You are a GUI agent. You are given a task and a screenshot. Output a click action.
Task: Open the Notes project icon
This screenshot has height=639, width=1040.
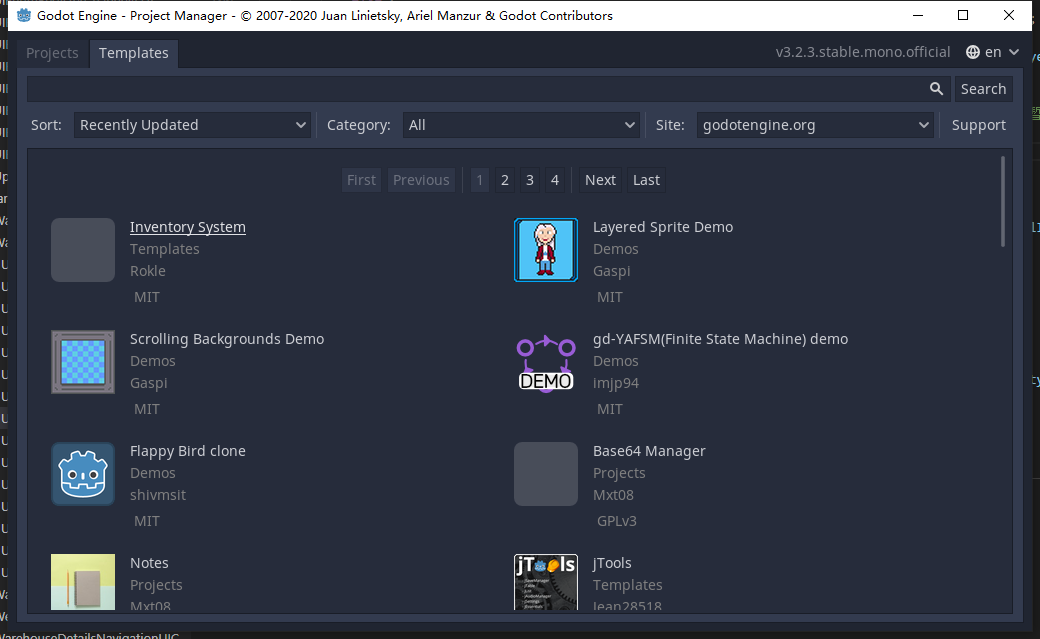click(x=83, y=582)
